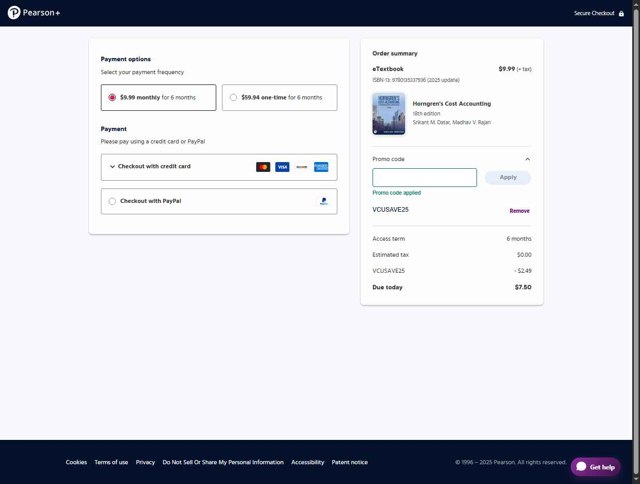Select $59.94 one-time for 6 months option
Image resolution: width=640 pixels, height=484 pixels.
coord(280,98)
